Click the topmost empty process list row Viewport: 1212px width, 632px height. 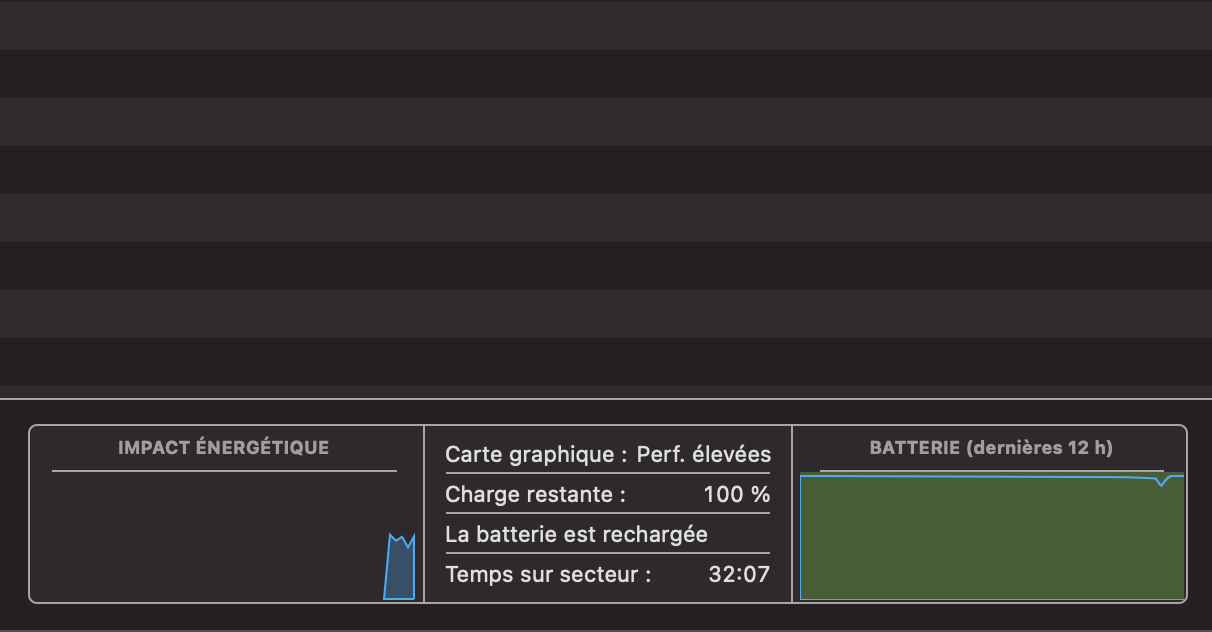pos(606,25)
